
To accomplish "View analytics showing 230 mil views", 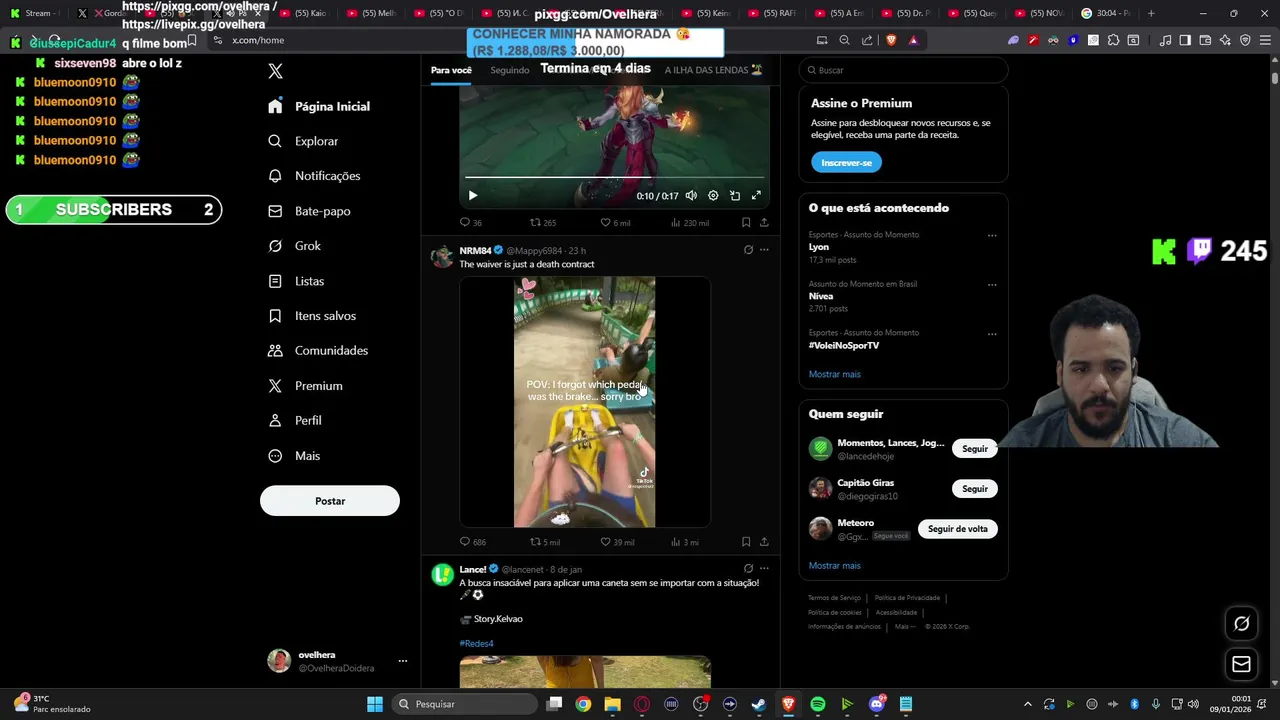I will click(689, 223).
